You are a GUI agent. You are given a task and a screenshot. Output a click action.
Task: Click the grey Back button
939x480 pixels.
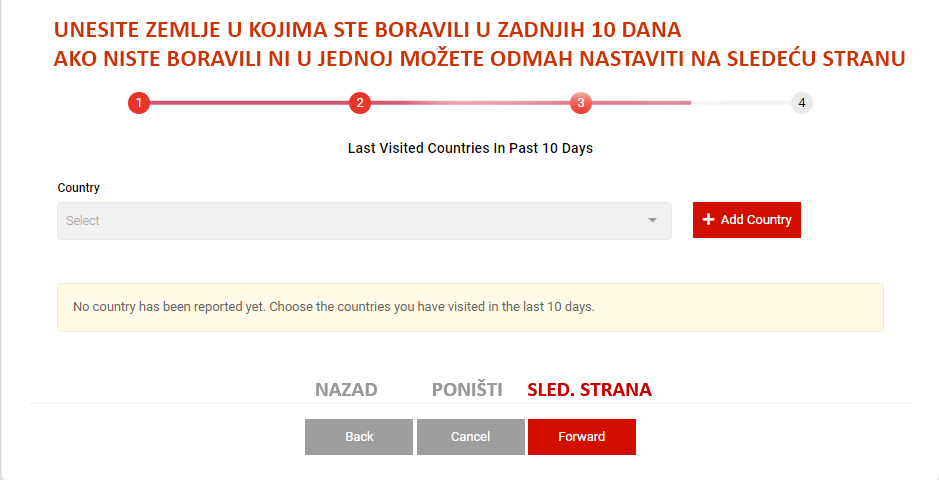click(x=359, y=437)
